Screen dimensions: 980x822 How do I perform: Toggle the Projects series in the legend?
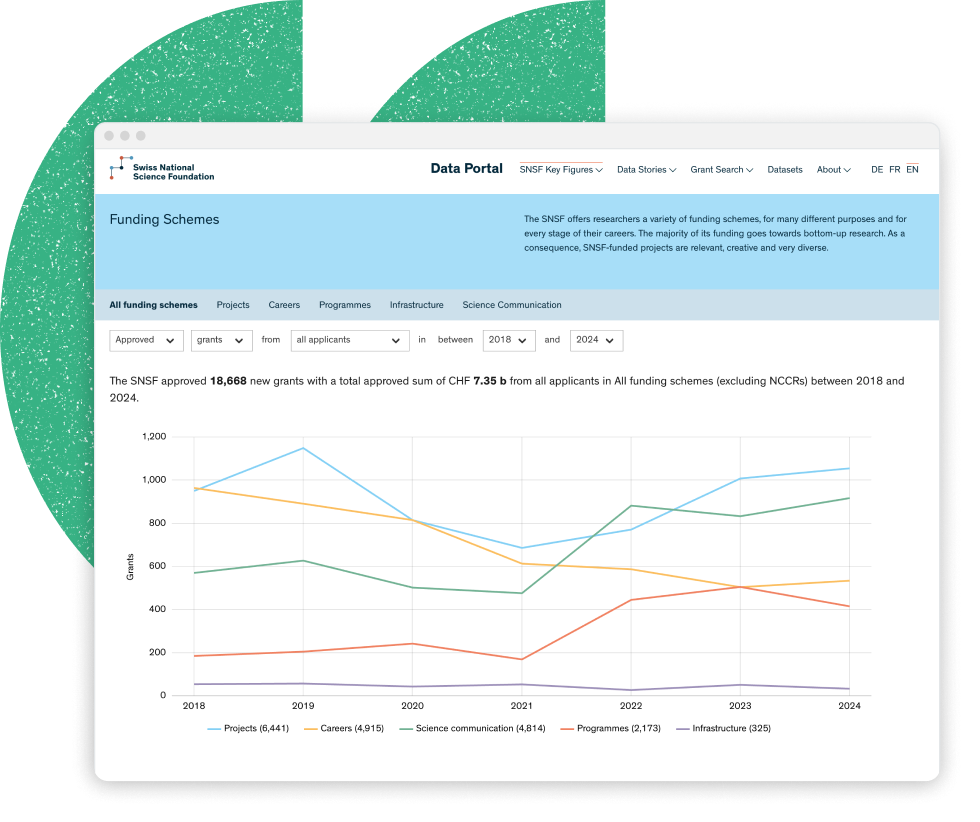point(249,728)
